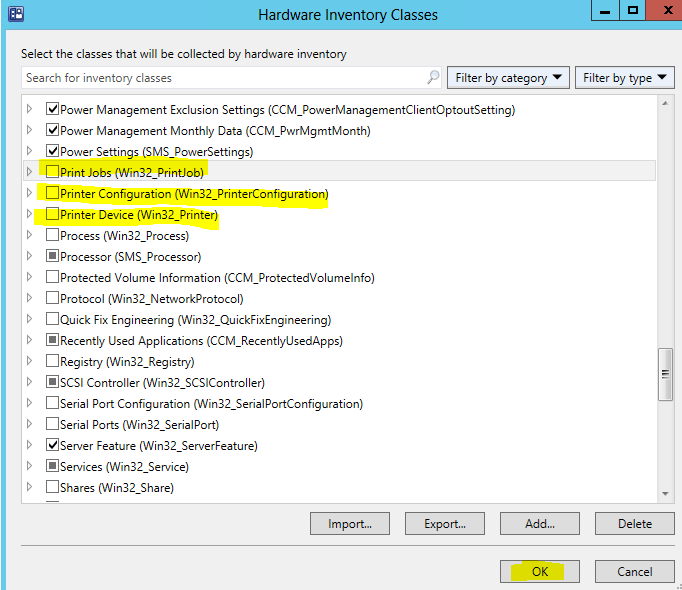Select Recently Used Applications class row
The width and height of the screenshot is (682, 590).
(x=201, y=341)
